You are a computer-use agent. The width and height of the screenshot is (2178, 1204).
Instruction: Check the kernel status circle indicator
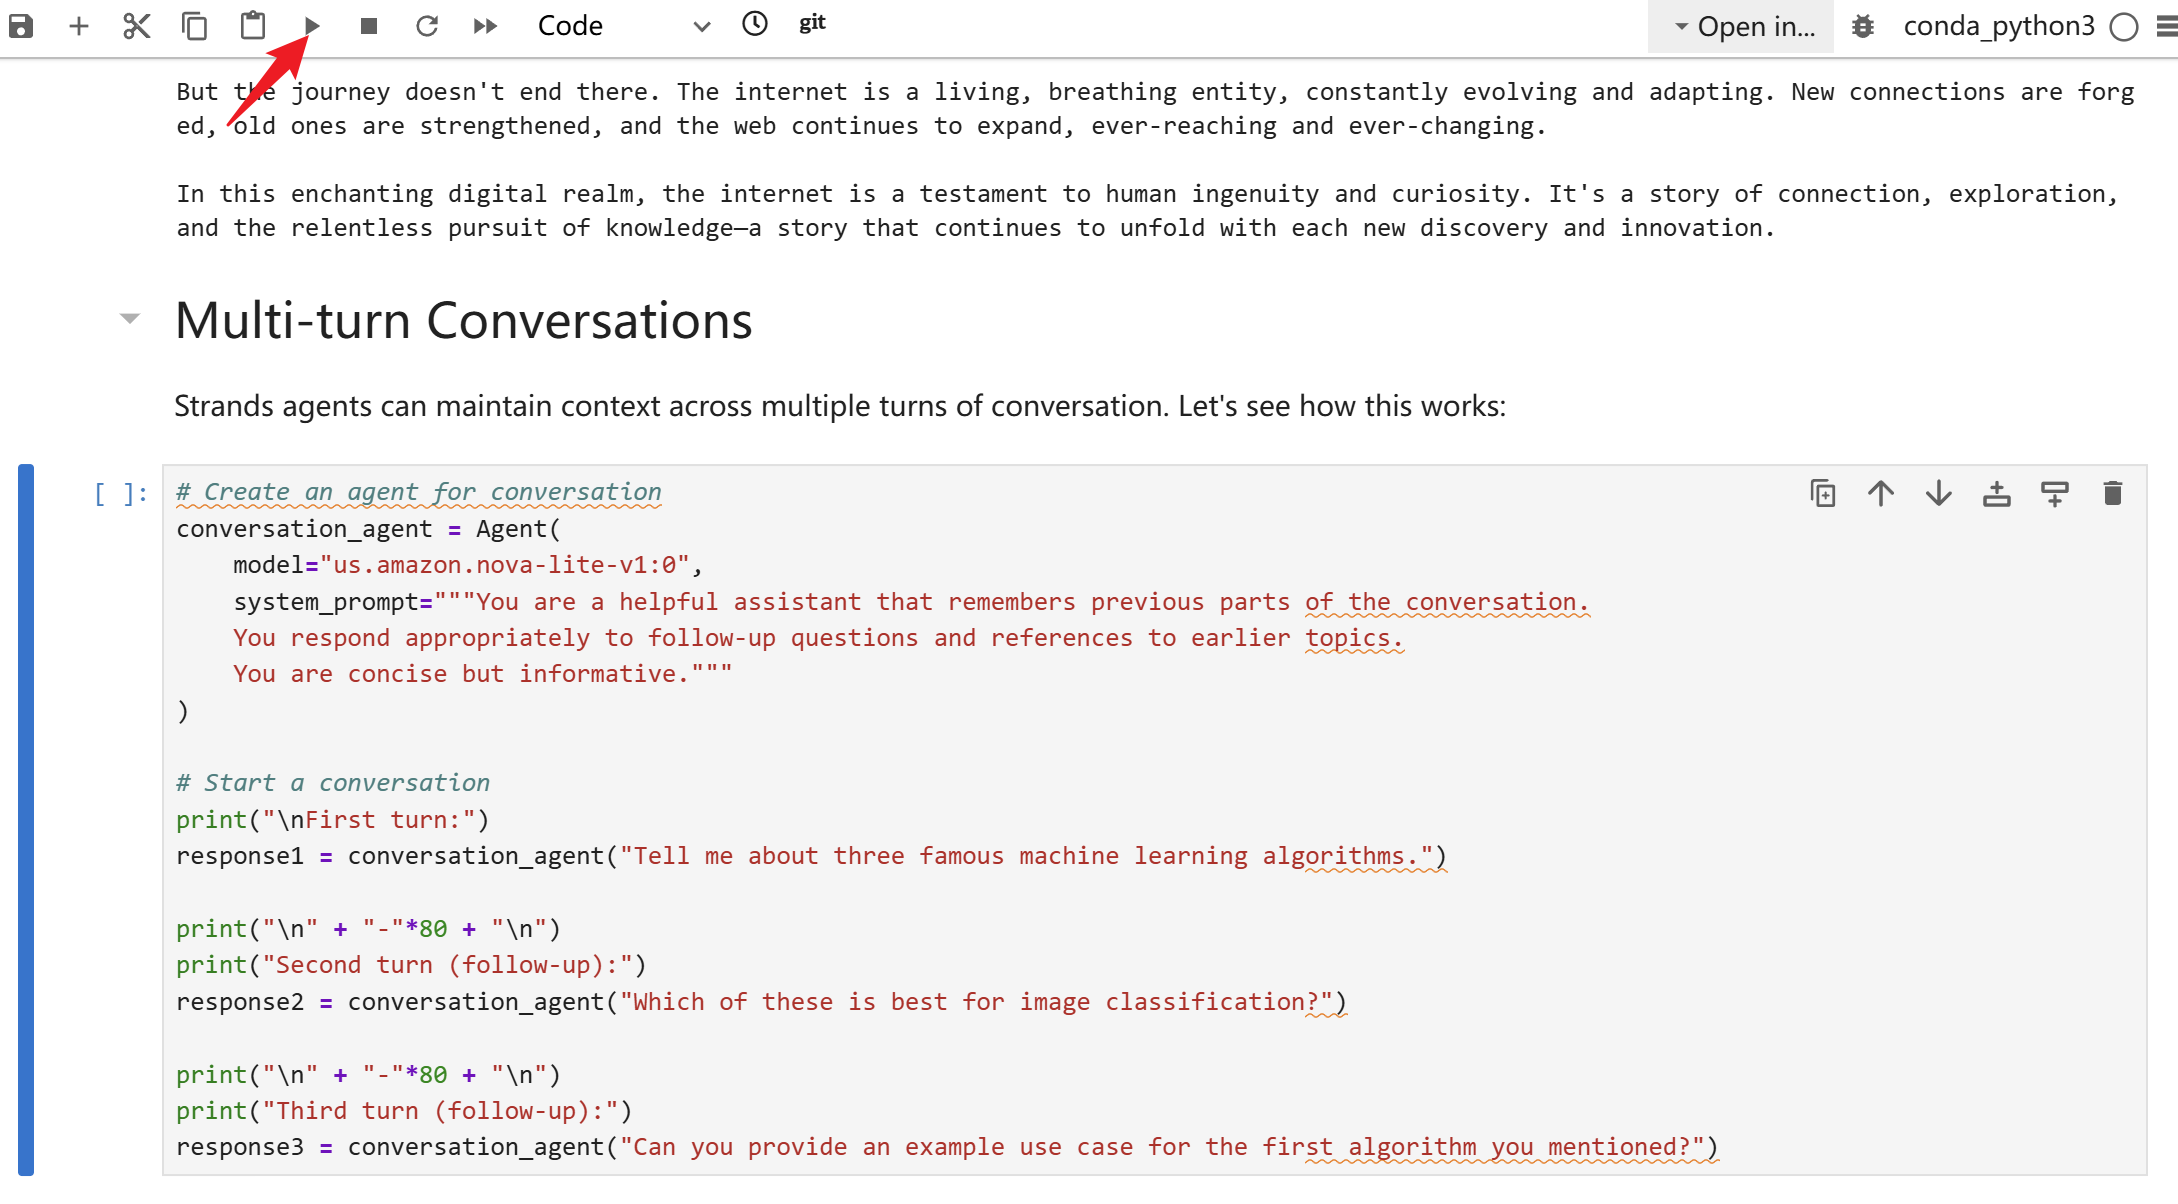click(2124, 27)
